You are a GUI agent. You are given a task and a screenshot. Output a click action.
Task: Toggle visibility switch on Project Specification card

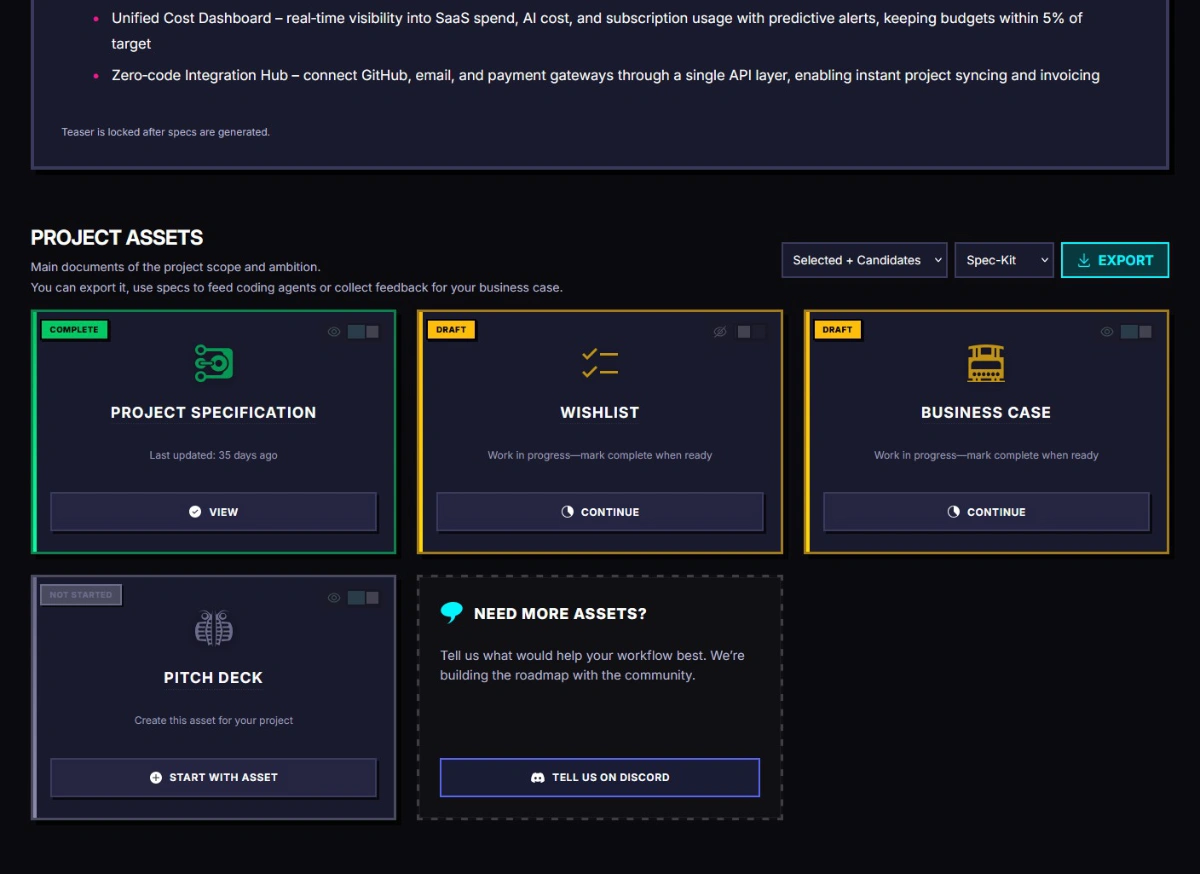click(x=363, y=332)
